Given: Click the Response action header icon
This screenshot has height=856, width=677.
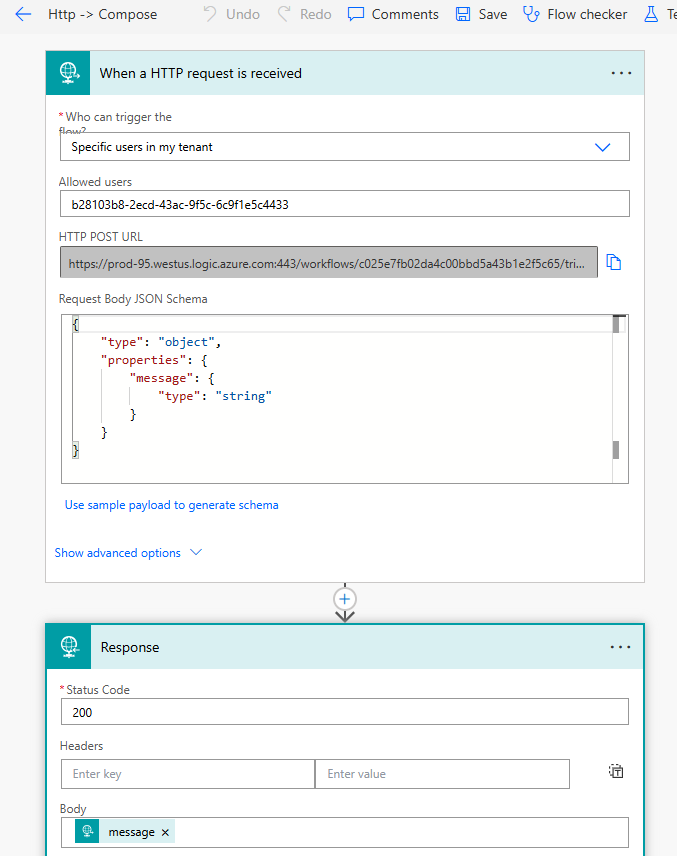Looking at the screenshot, I should point(67,646).
